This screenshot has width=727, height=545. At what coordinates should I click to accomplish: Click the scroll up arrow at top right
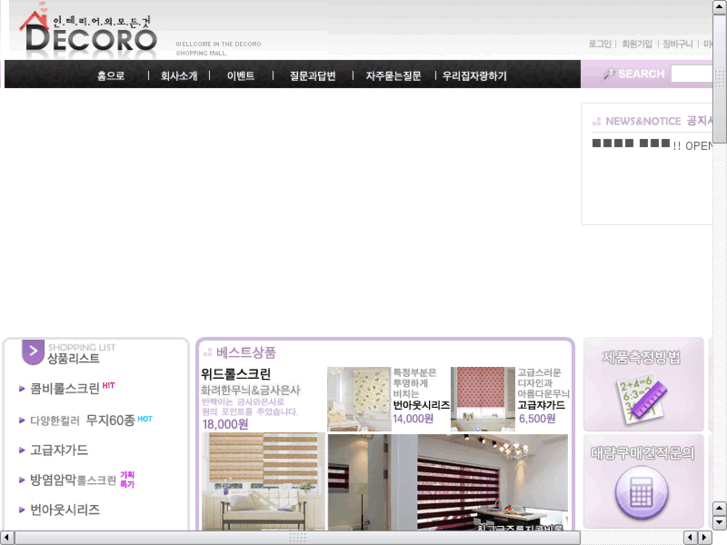pos(719,6)
